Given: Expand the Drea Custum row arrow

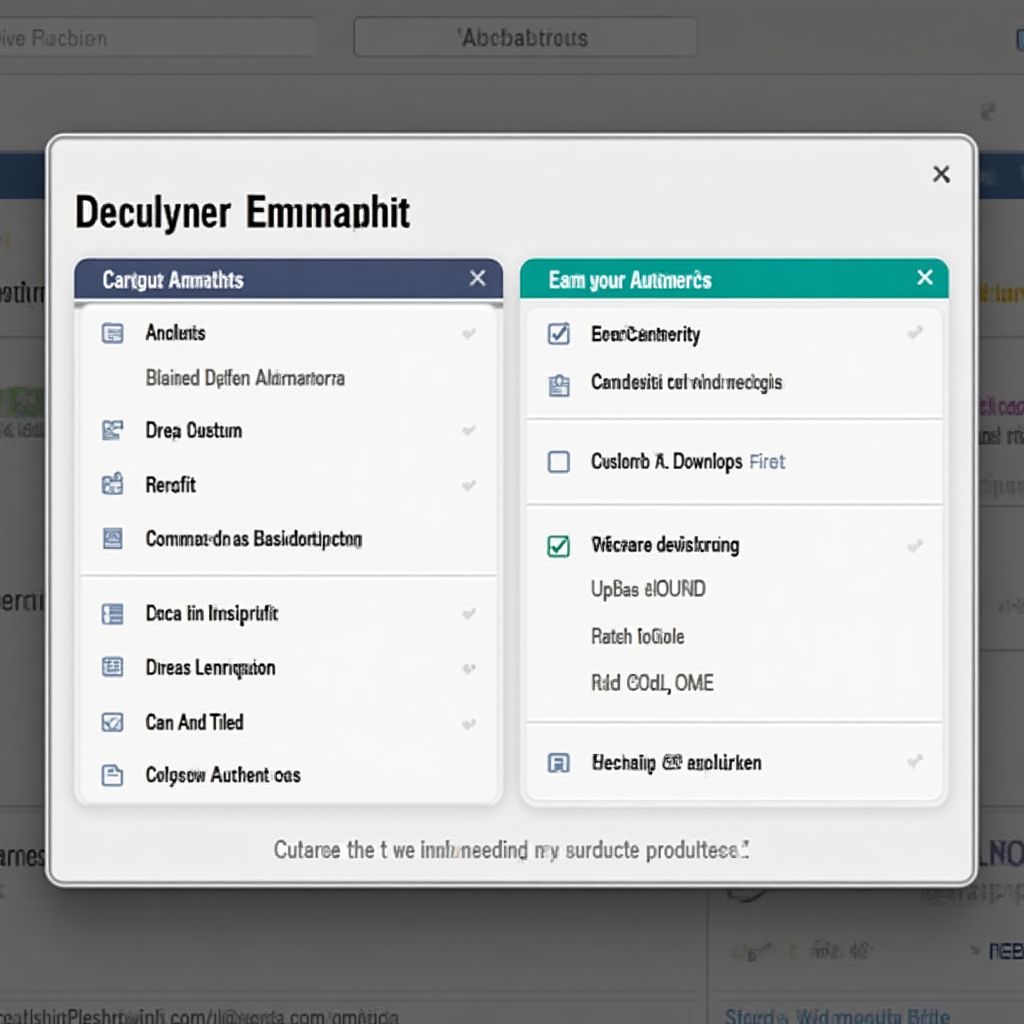Looking at the screenshot, I should point(468,431).
